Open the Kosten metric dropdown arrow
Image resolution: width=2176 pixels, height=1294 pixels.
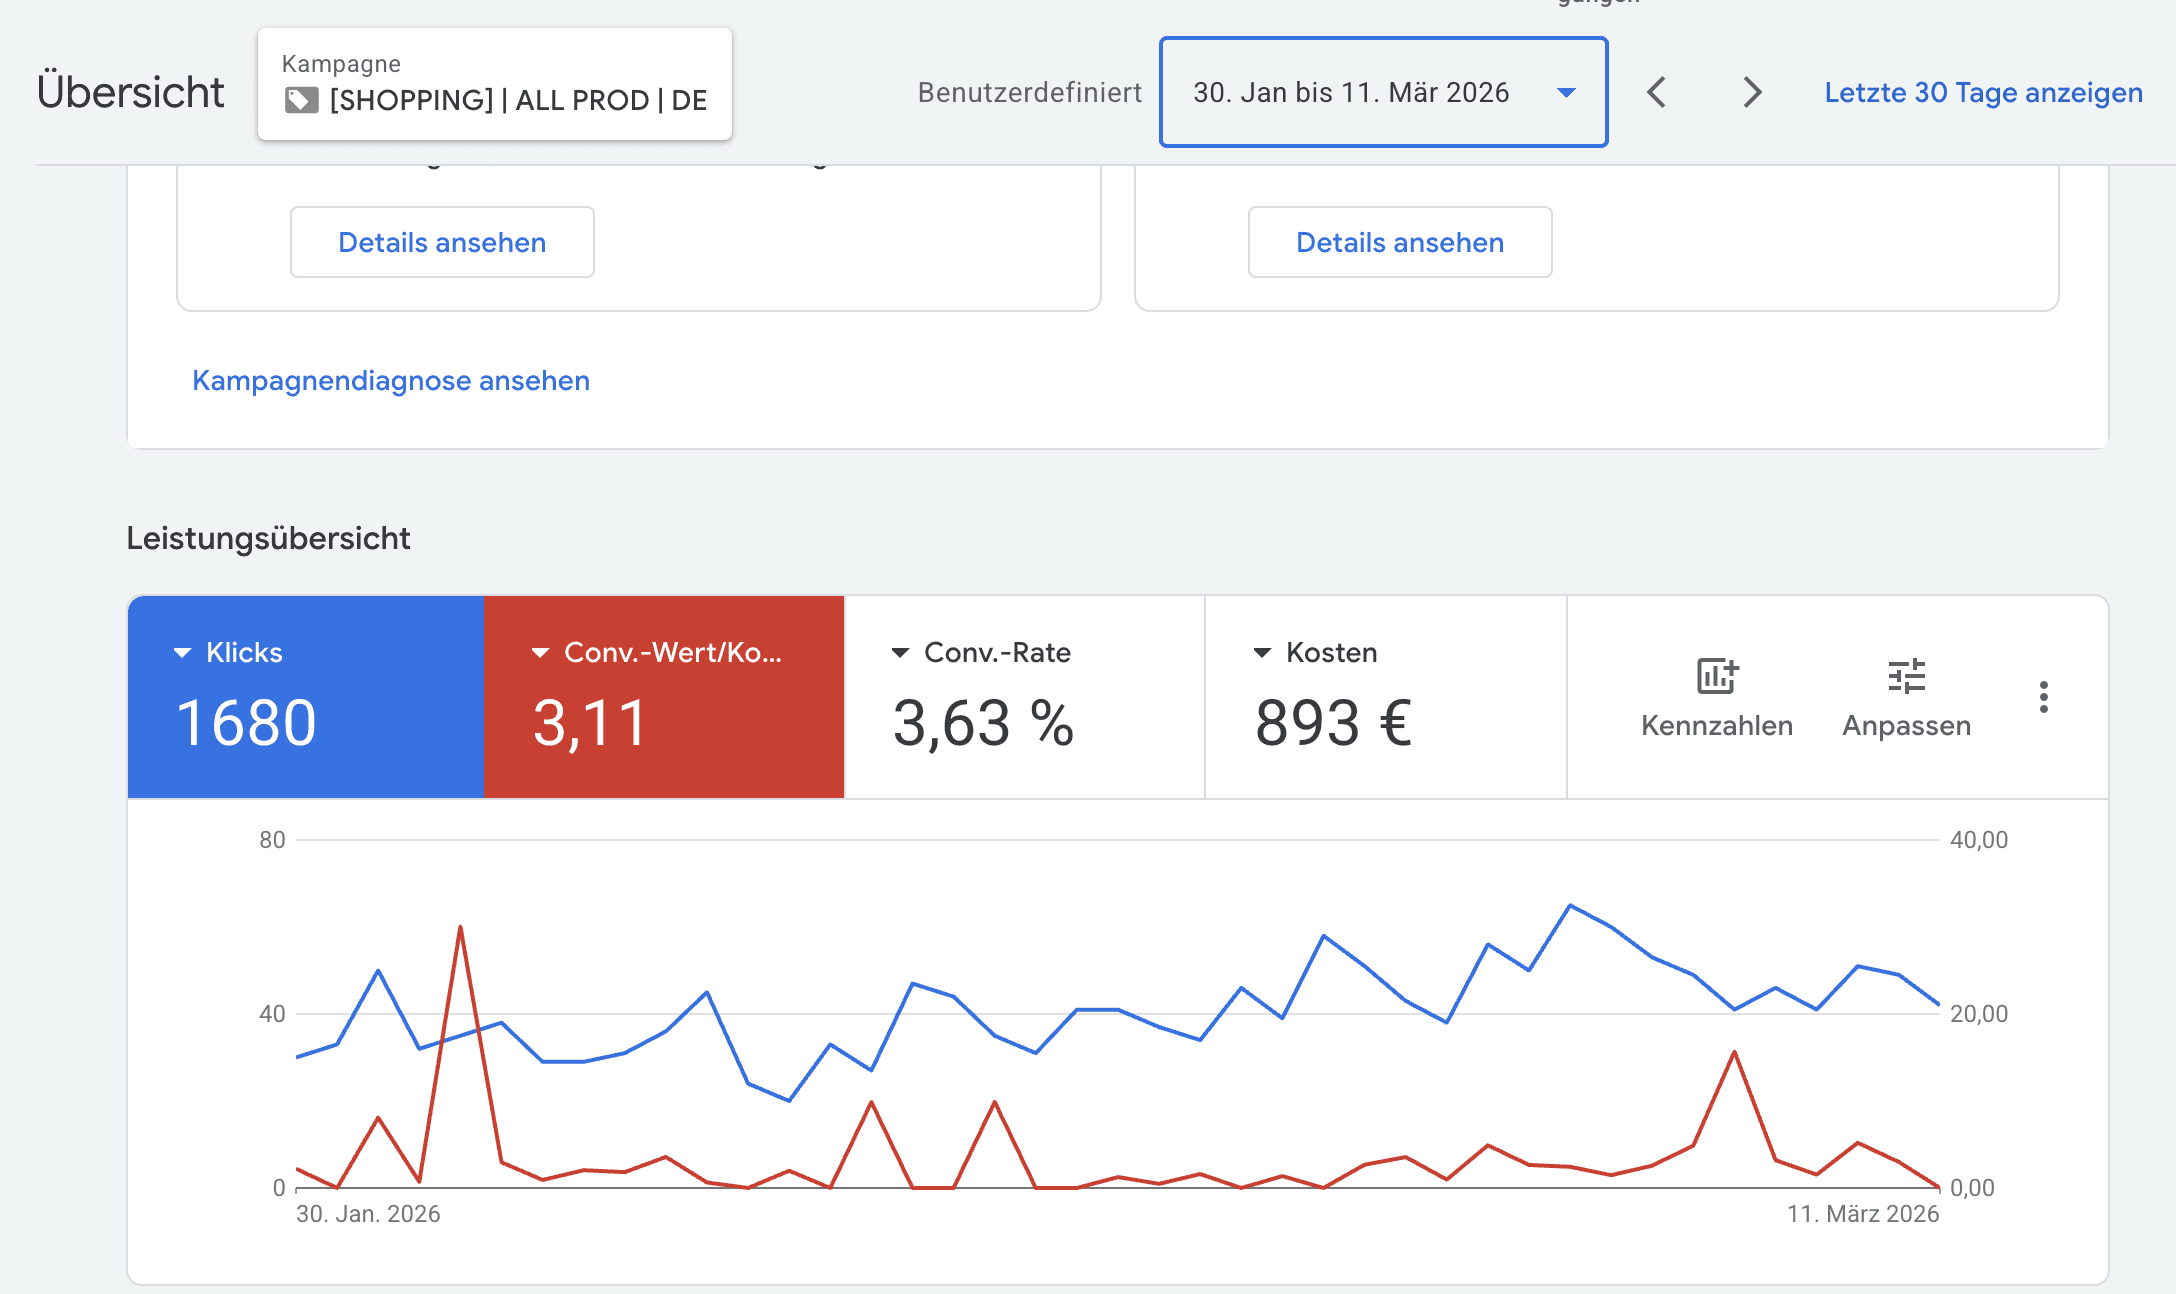(x=1262, y=653)
